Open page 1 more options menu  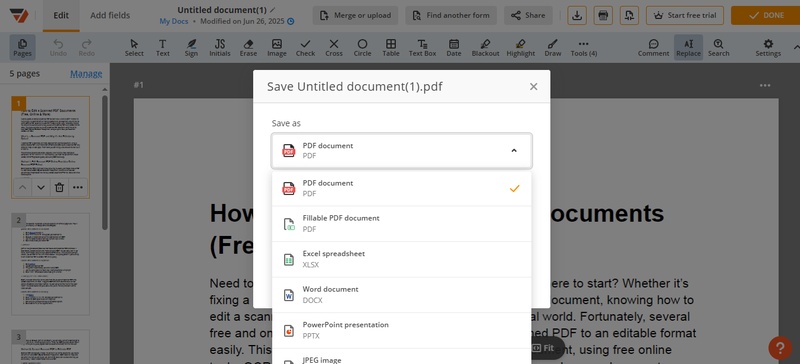[x=78, y=187]
